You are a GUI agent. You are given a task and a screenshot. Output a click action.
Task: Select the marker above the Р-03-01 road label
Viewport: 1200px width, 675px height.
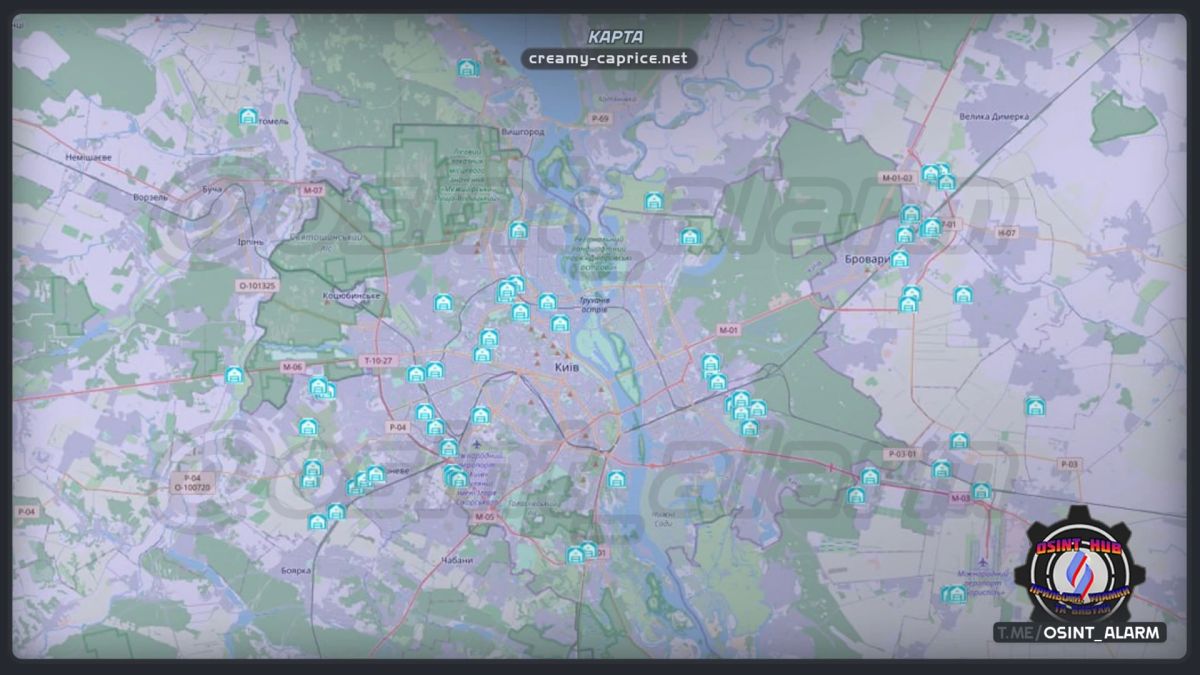coord(960,441)
